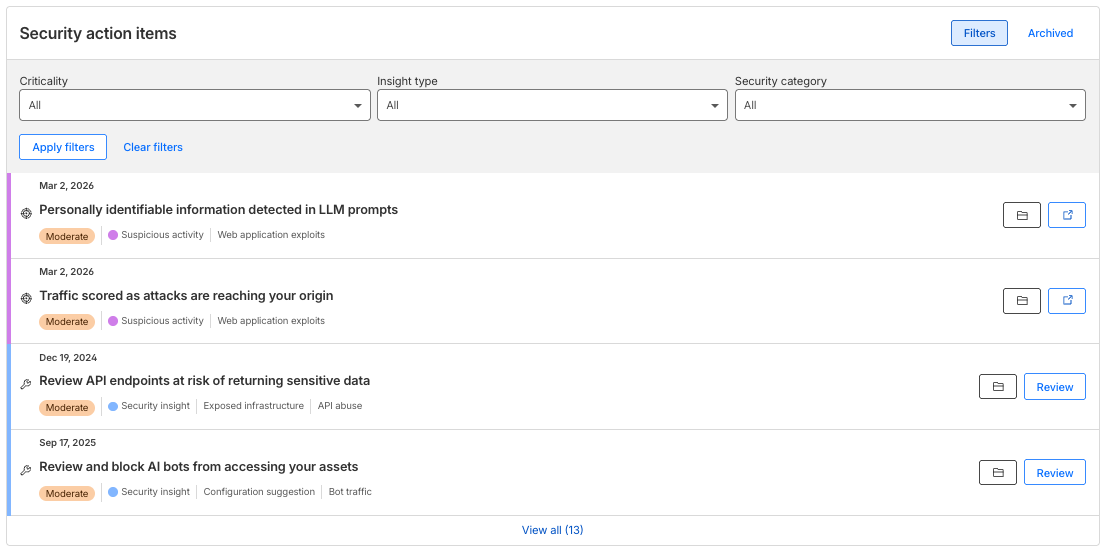This screenshot has height=555, width=1104.
Task: Open external link for traffic scored as attacks
Action: pos(1066,301)
